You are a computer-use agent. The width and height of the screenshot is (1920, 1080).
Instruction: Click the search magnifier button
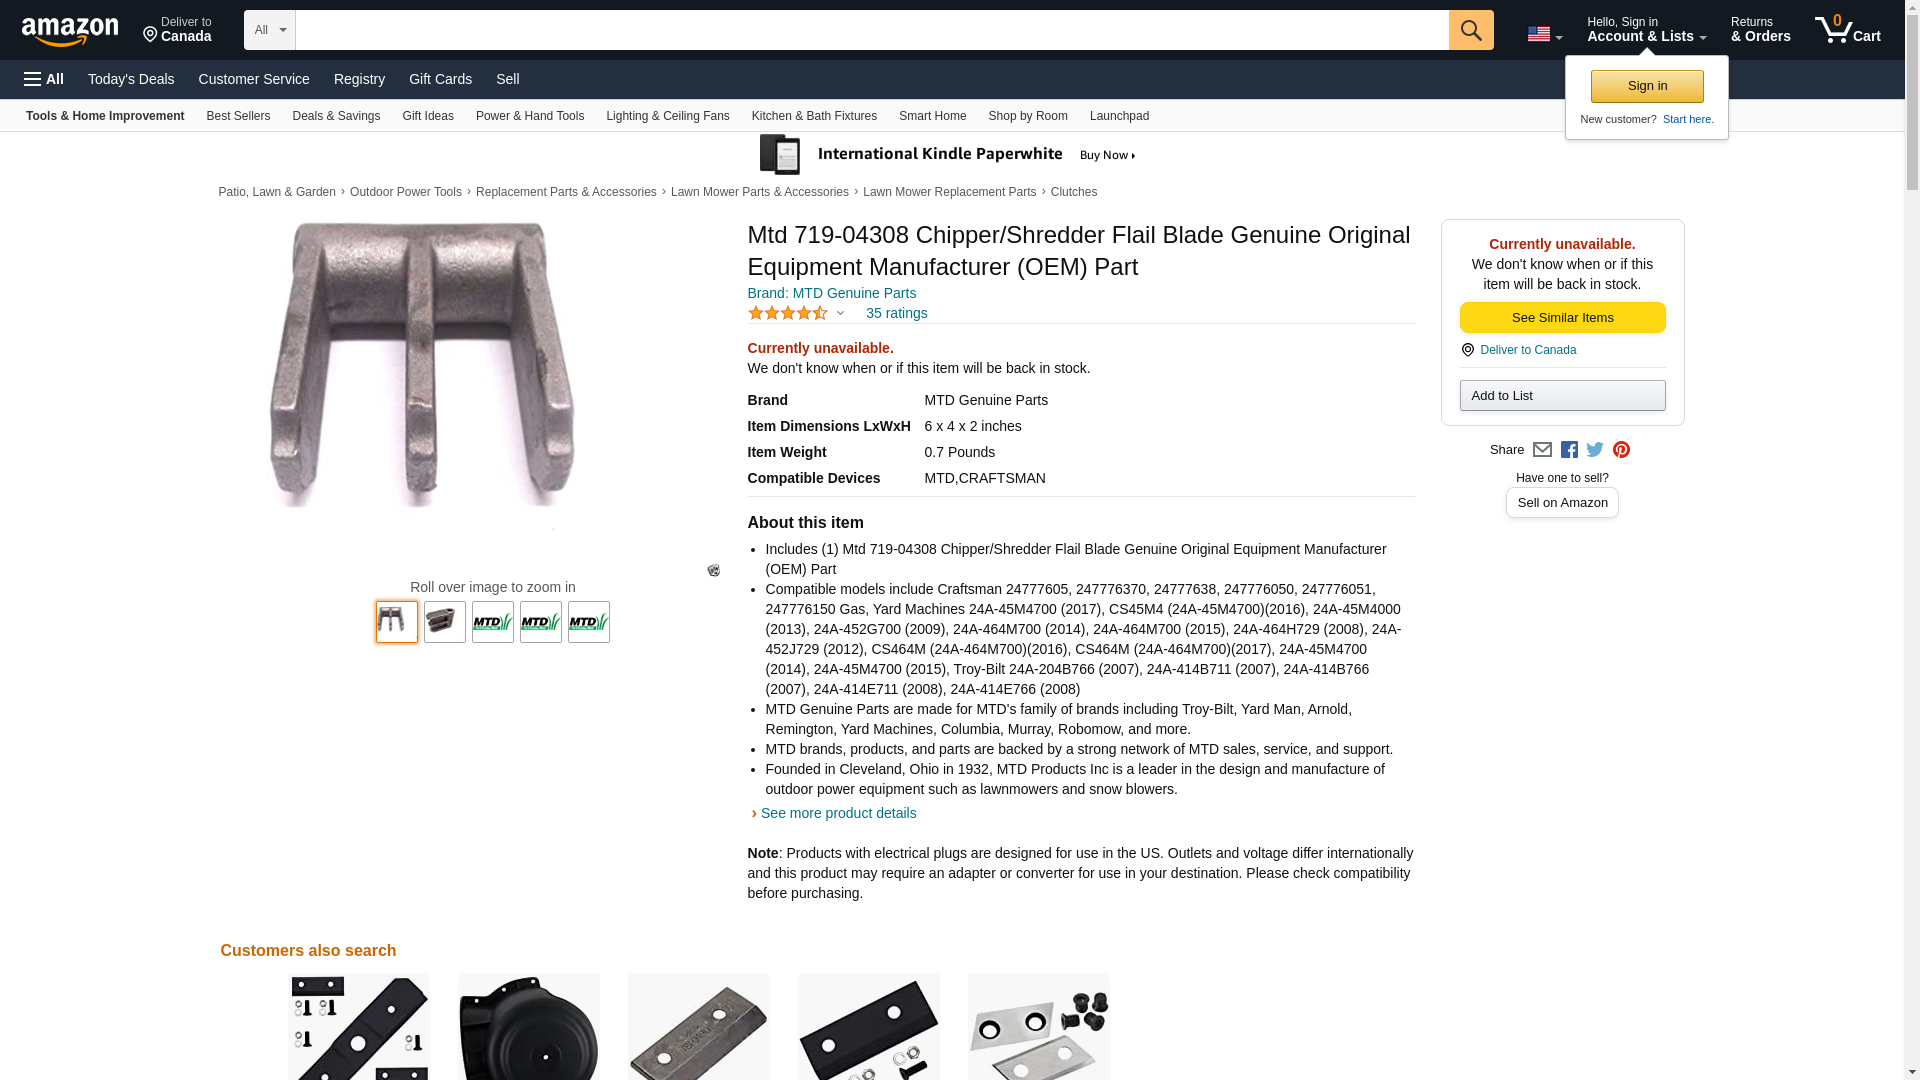point(1470,30)
